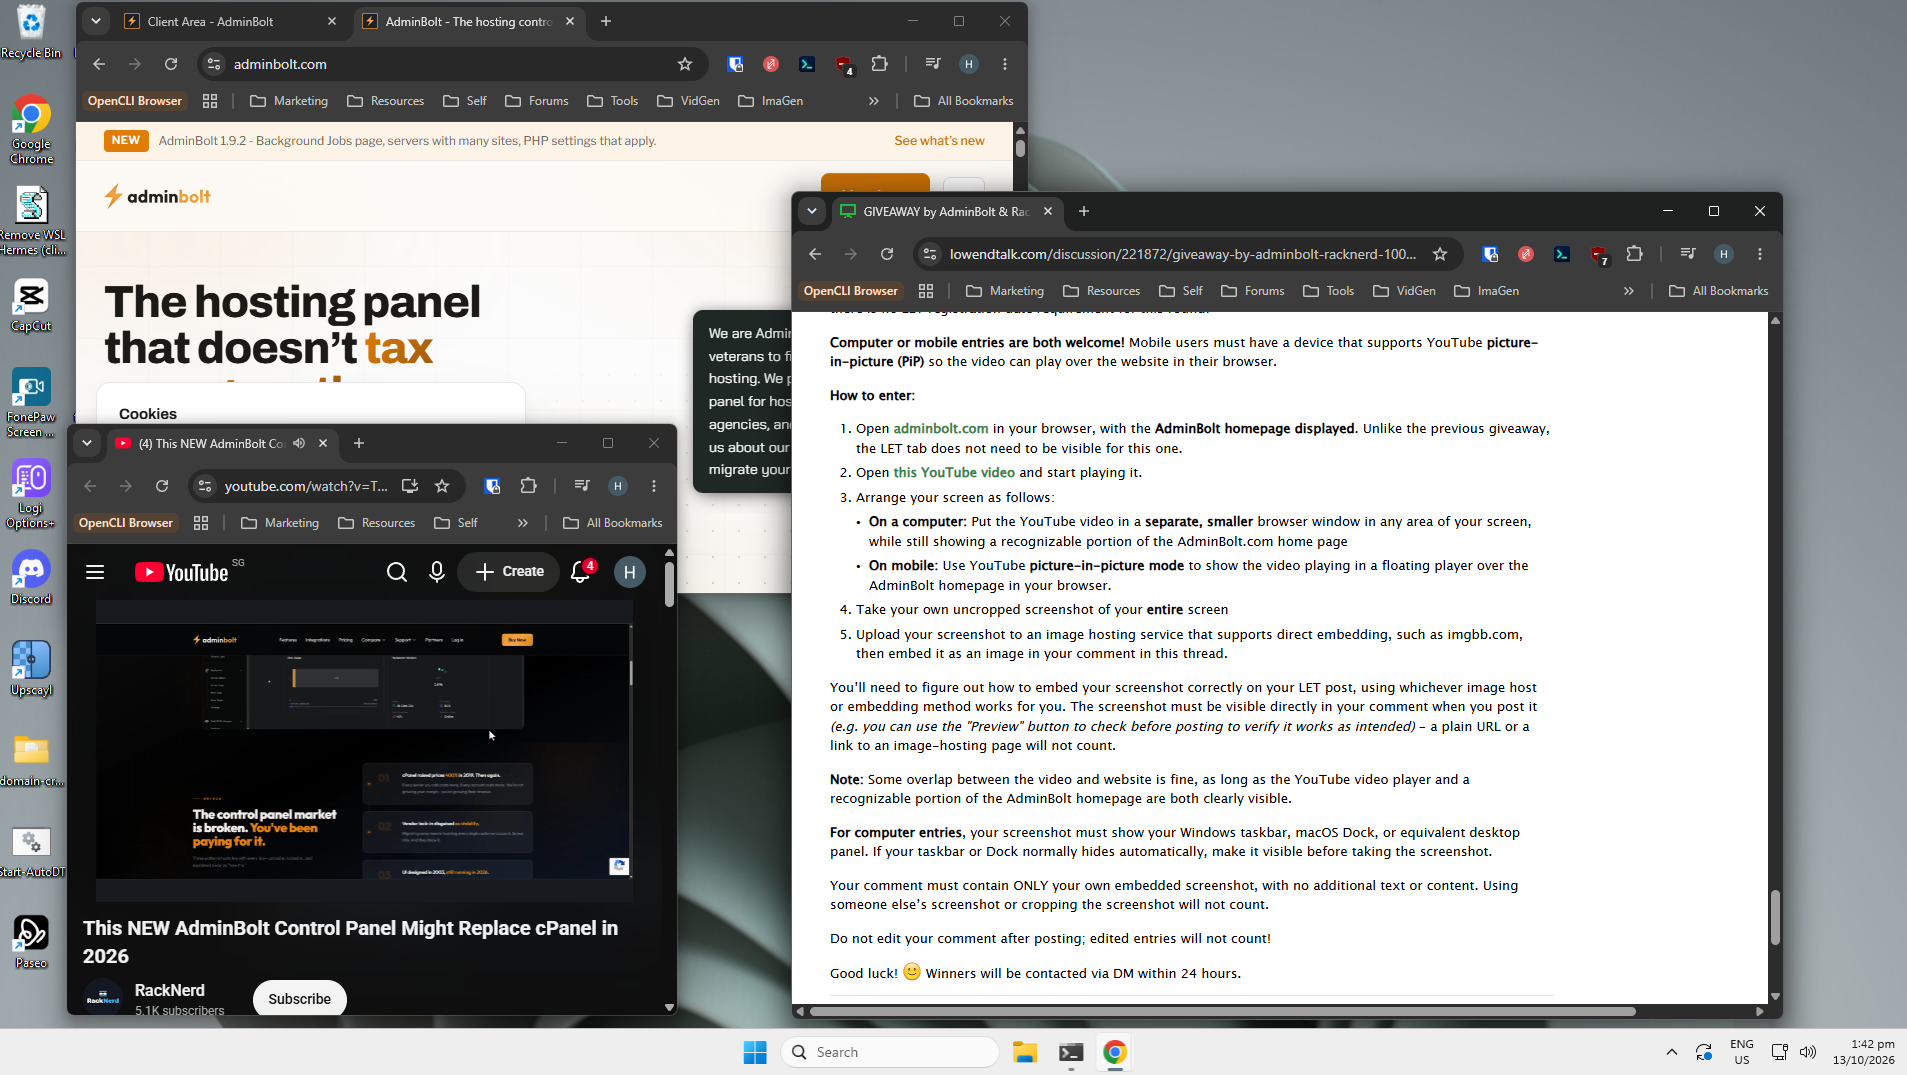Click the YouTube search magnifier icon
Screen dimensions: 1907x1075
click(x=397, y=572)
